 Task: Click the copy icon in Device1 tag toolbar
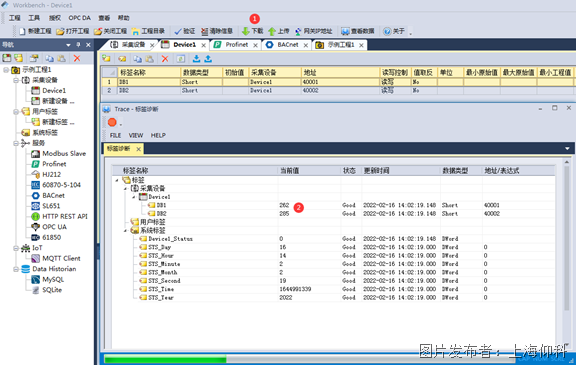pos(137,58)
